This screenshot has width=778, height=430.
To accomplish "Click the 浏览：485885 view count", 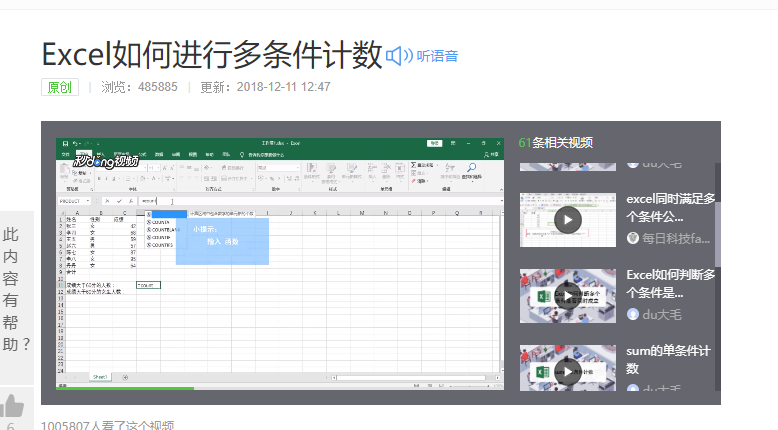I will click(x=139, y=87).
